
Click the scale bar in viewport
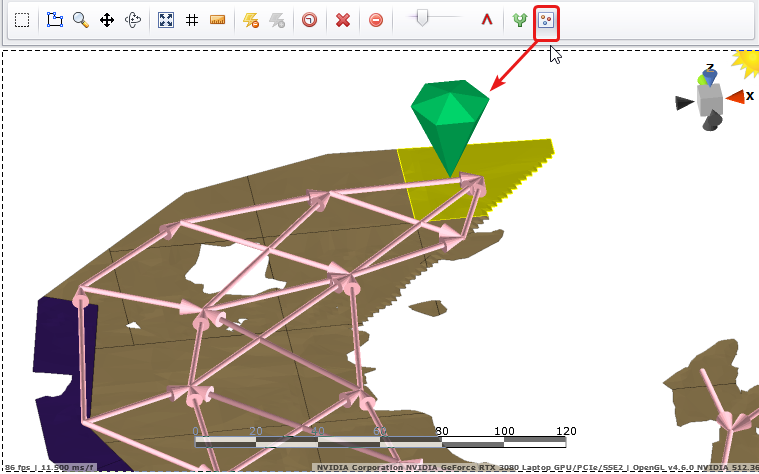(x=380, y=442)
